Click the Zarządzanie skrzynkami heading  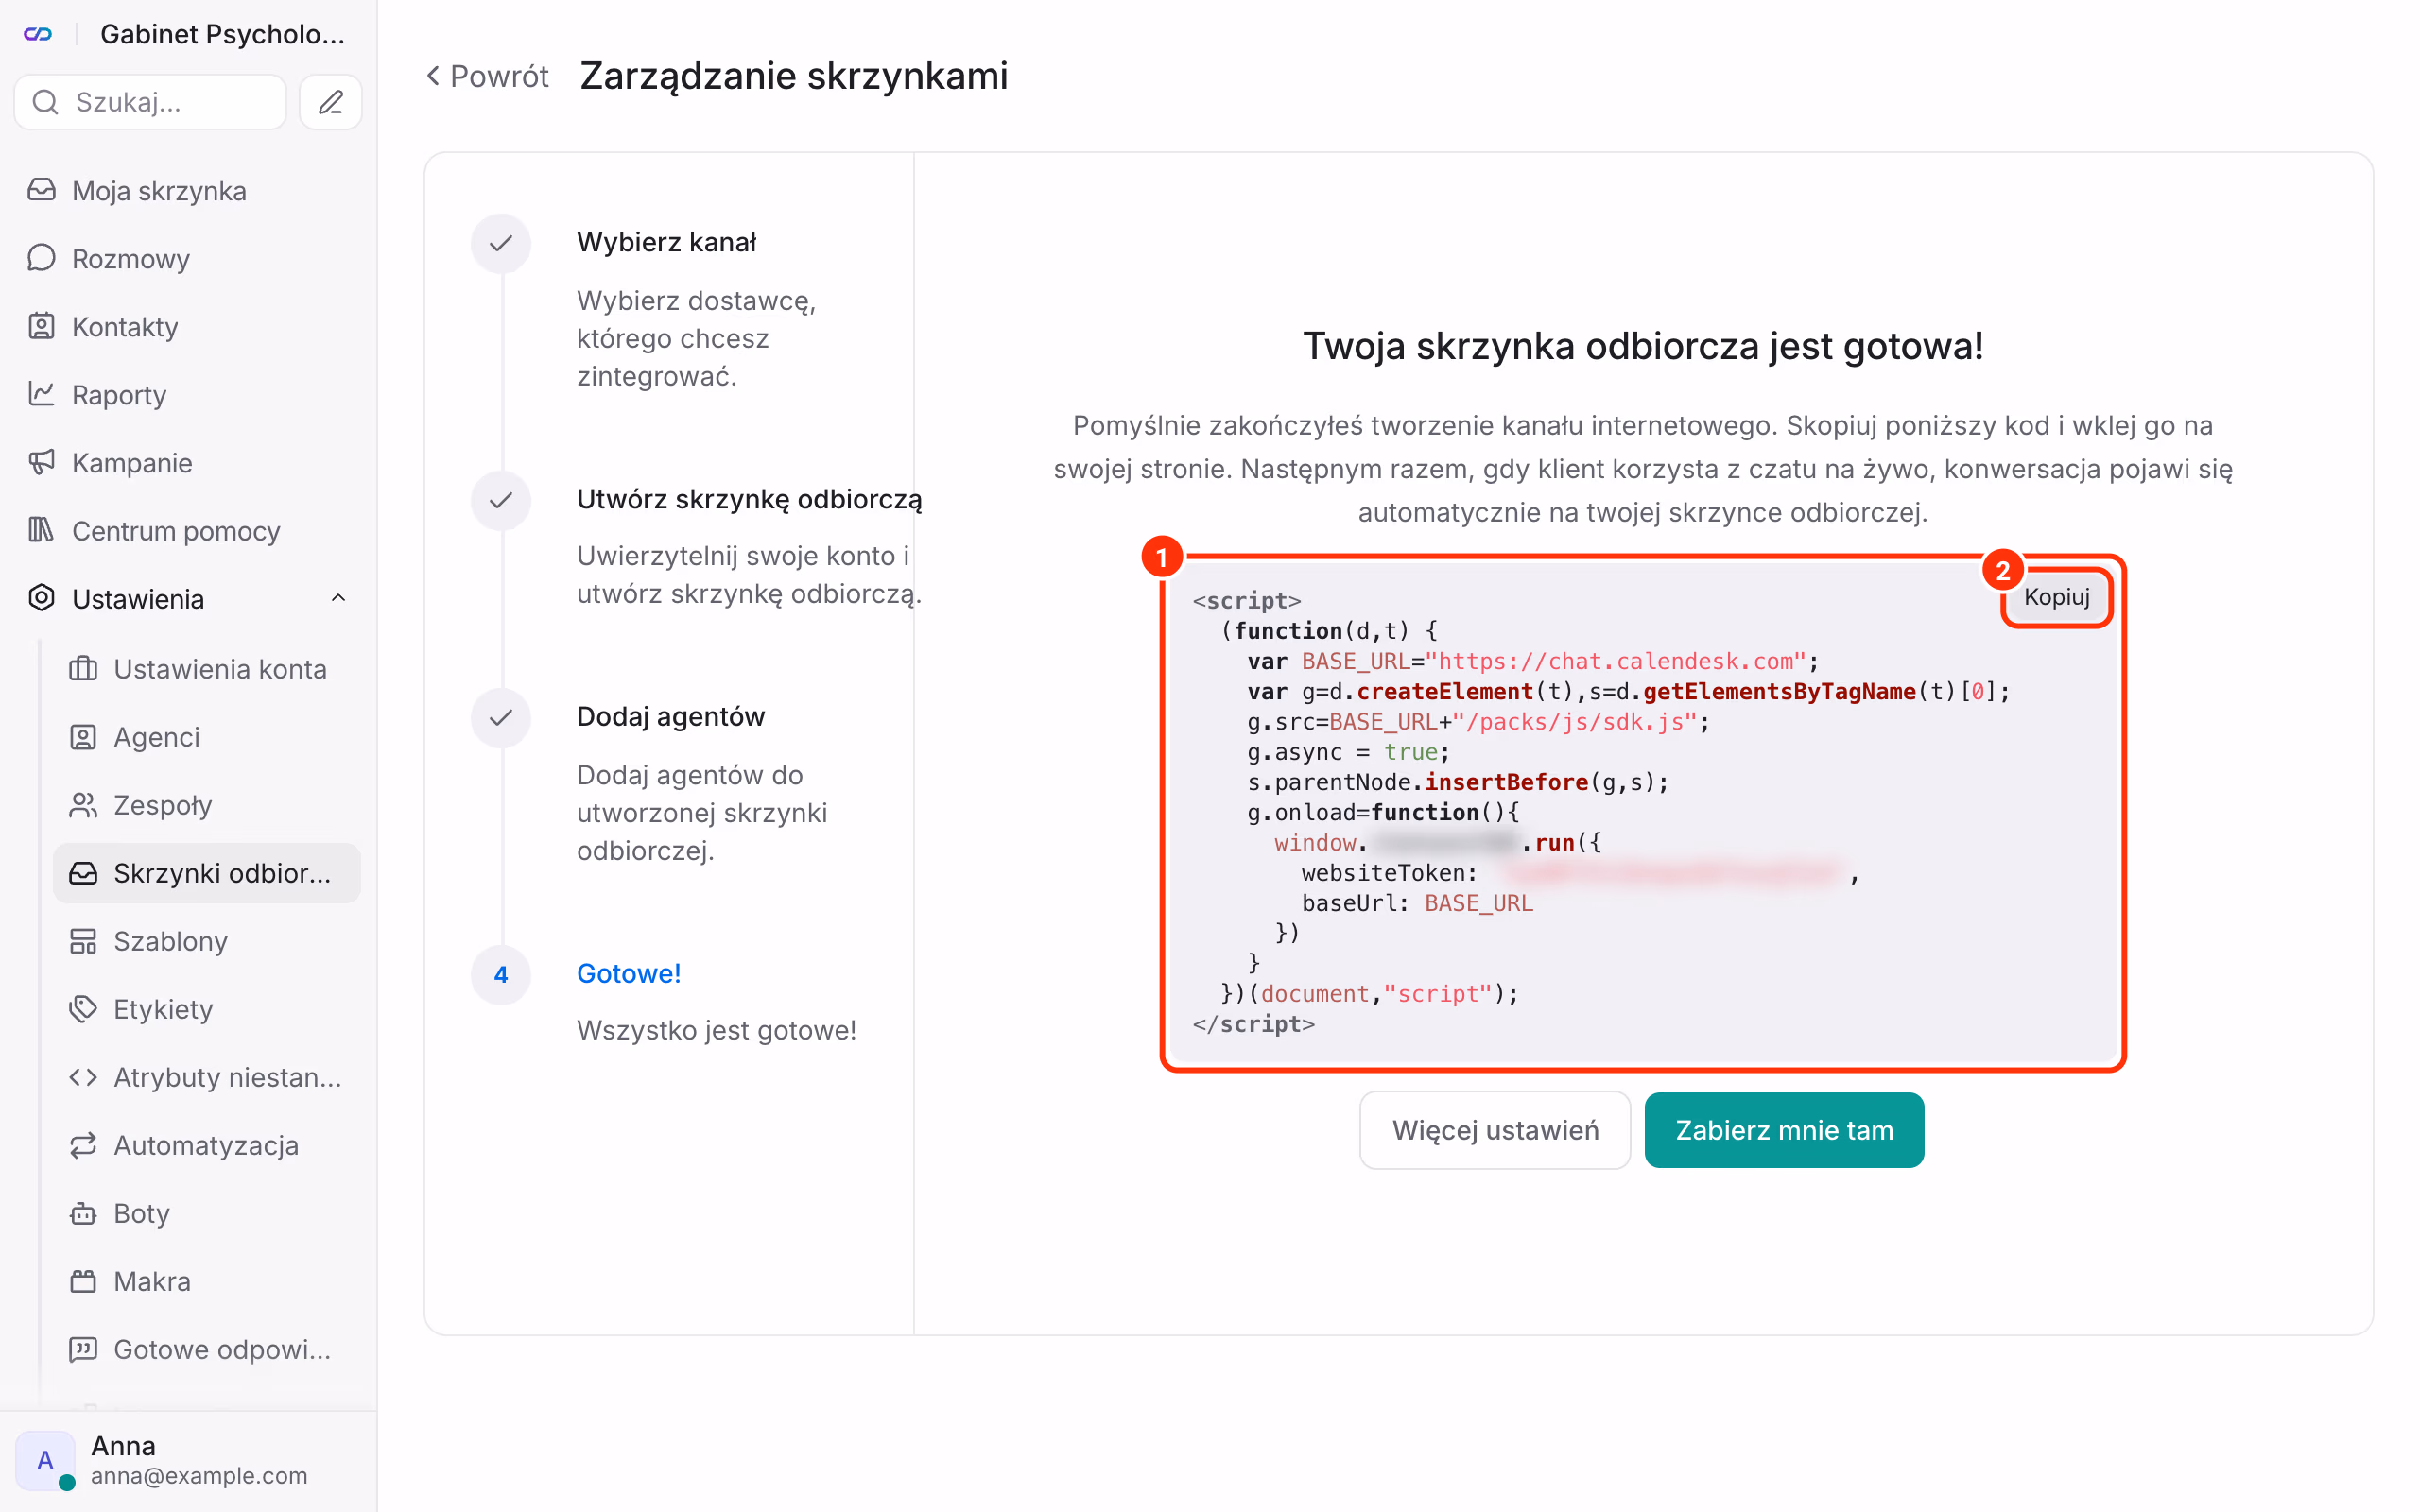[794, 76]
